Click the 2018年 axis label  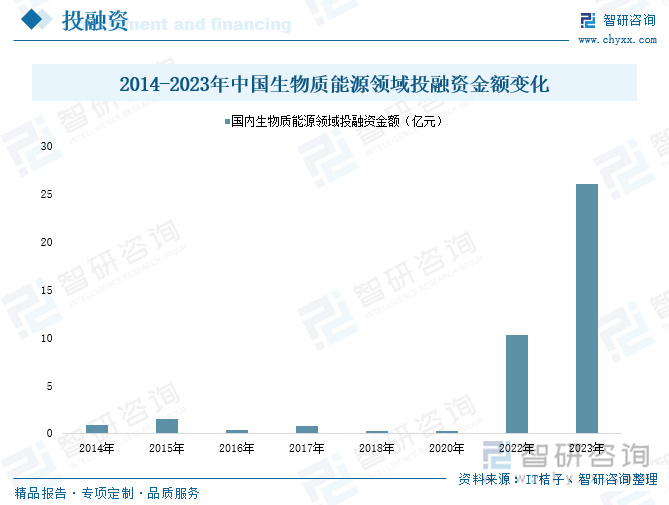click(x=376, y=448)
